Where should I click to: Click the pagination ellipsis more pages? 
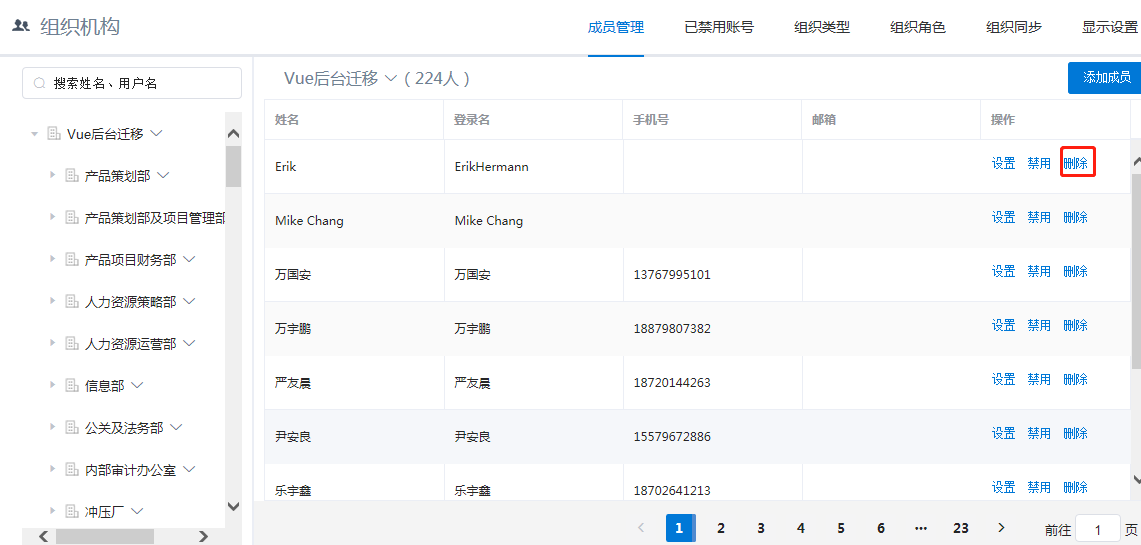921,528
